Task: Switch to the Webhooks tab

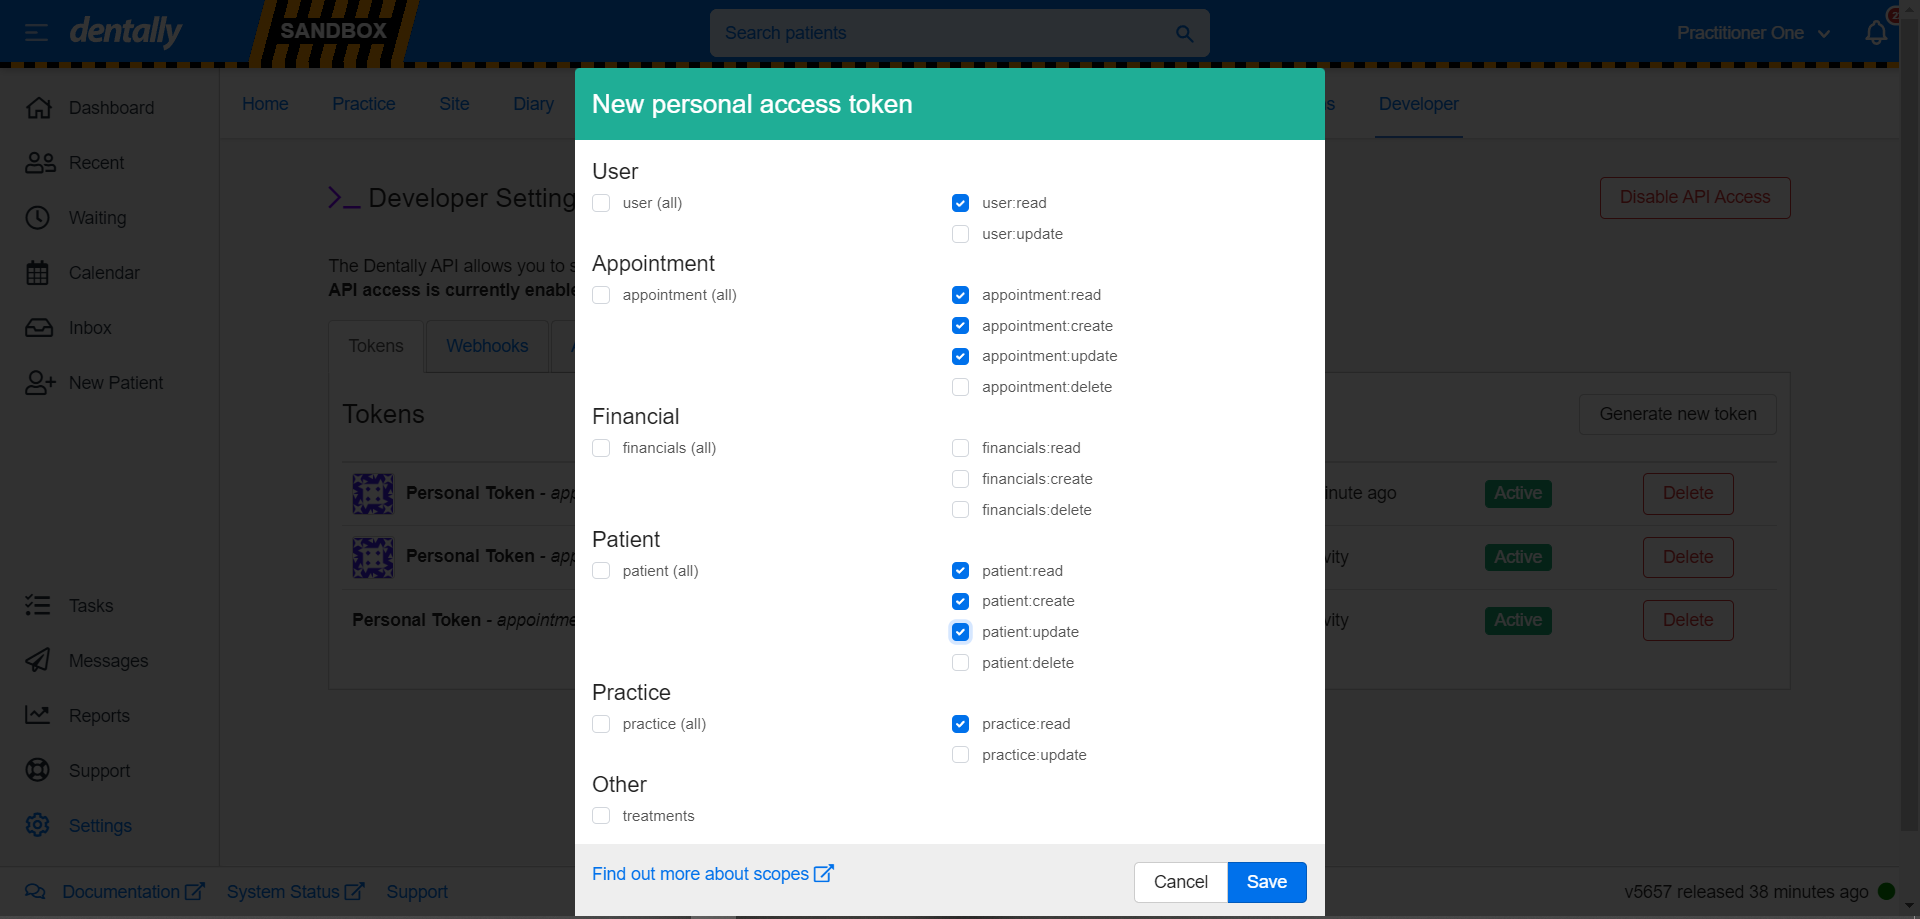Action: (x=487, y=346)
